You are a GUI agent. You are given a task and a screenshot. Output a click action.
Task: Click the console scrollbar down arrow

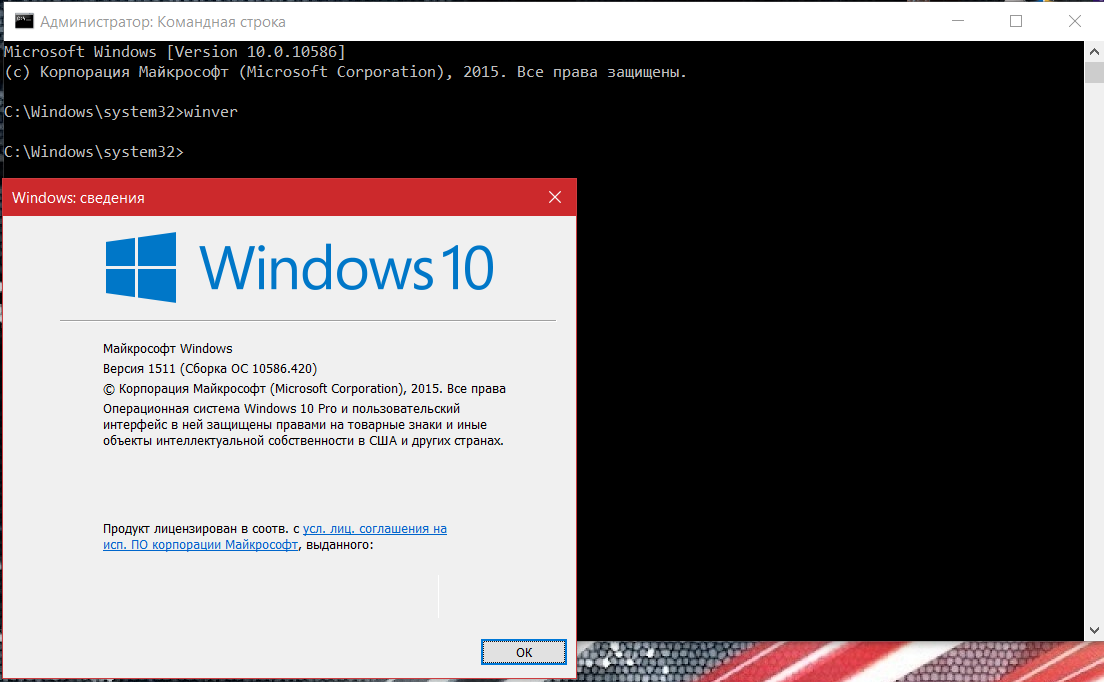[1094, 631]
